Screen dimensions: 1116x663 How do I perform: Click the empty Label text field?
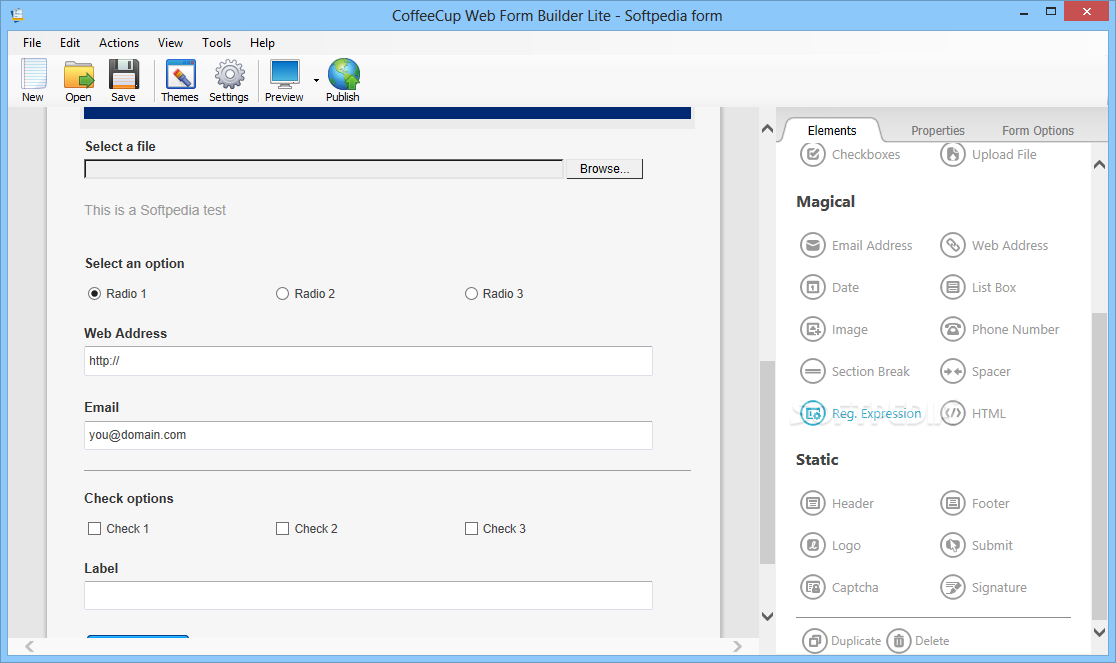(368, 595)
